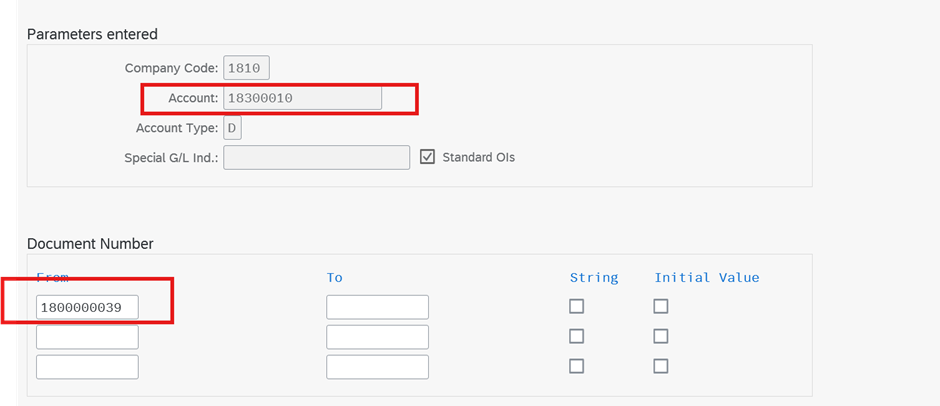Toggle the Standard OIs checkbox
The height and width of the screenshot is (406, 940).
[427, 157]
